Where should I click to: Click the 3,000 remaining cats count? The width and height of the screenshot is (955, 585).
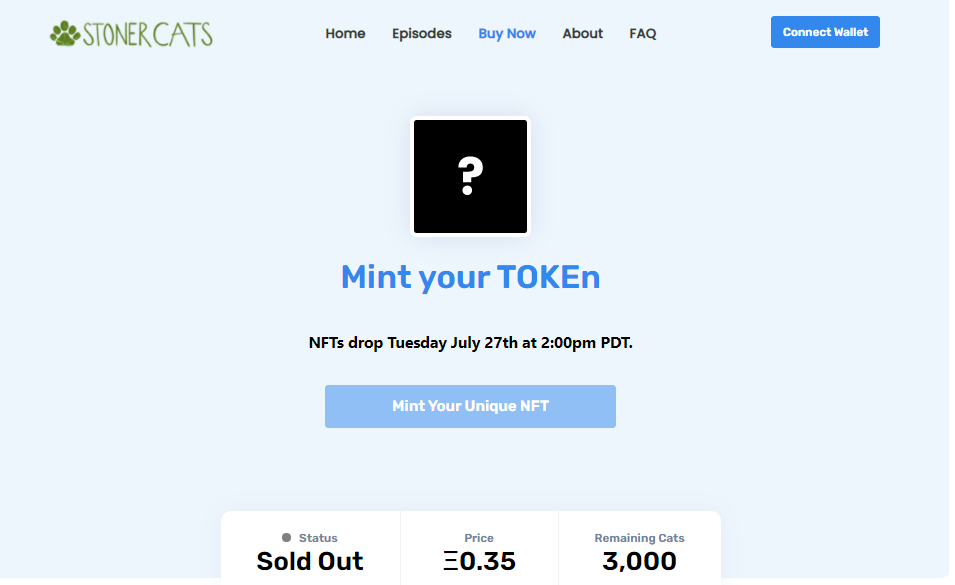point(640,561)
